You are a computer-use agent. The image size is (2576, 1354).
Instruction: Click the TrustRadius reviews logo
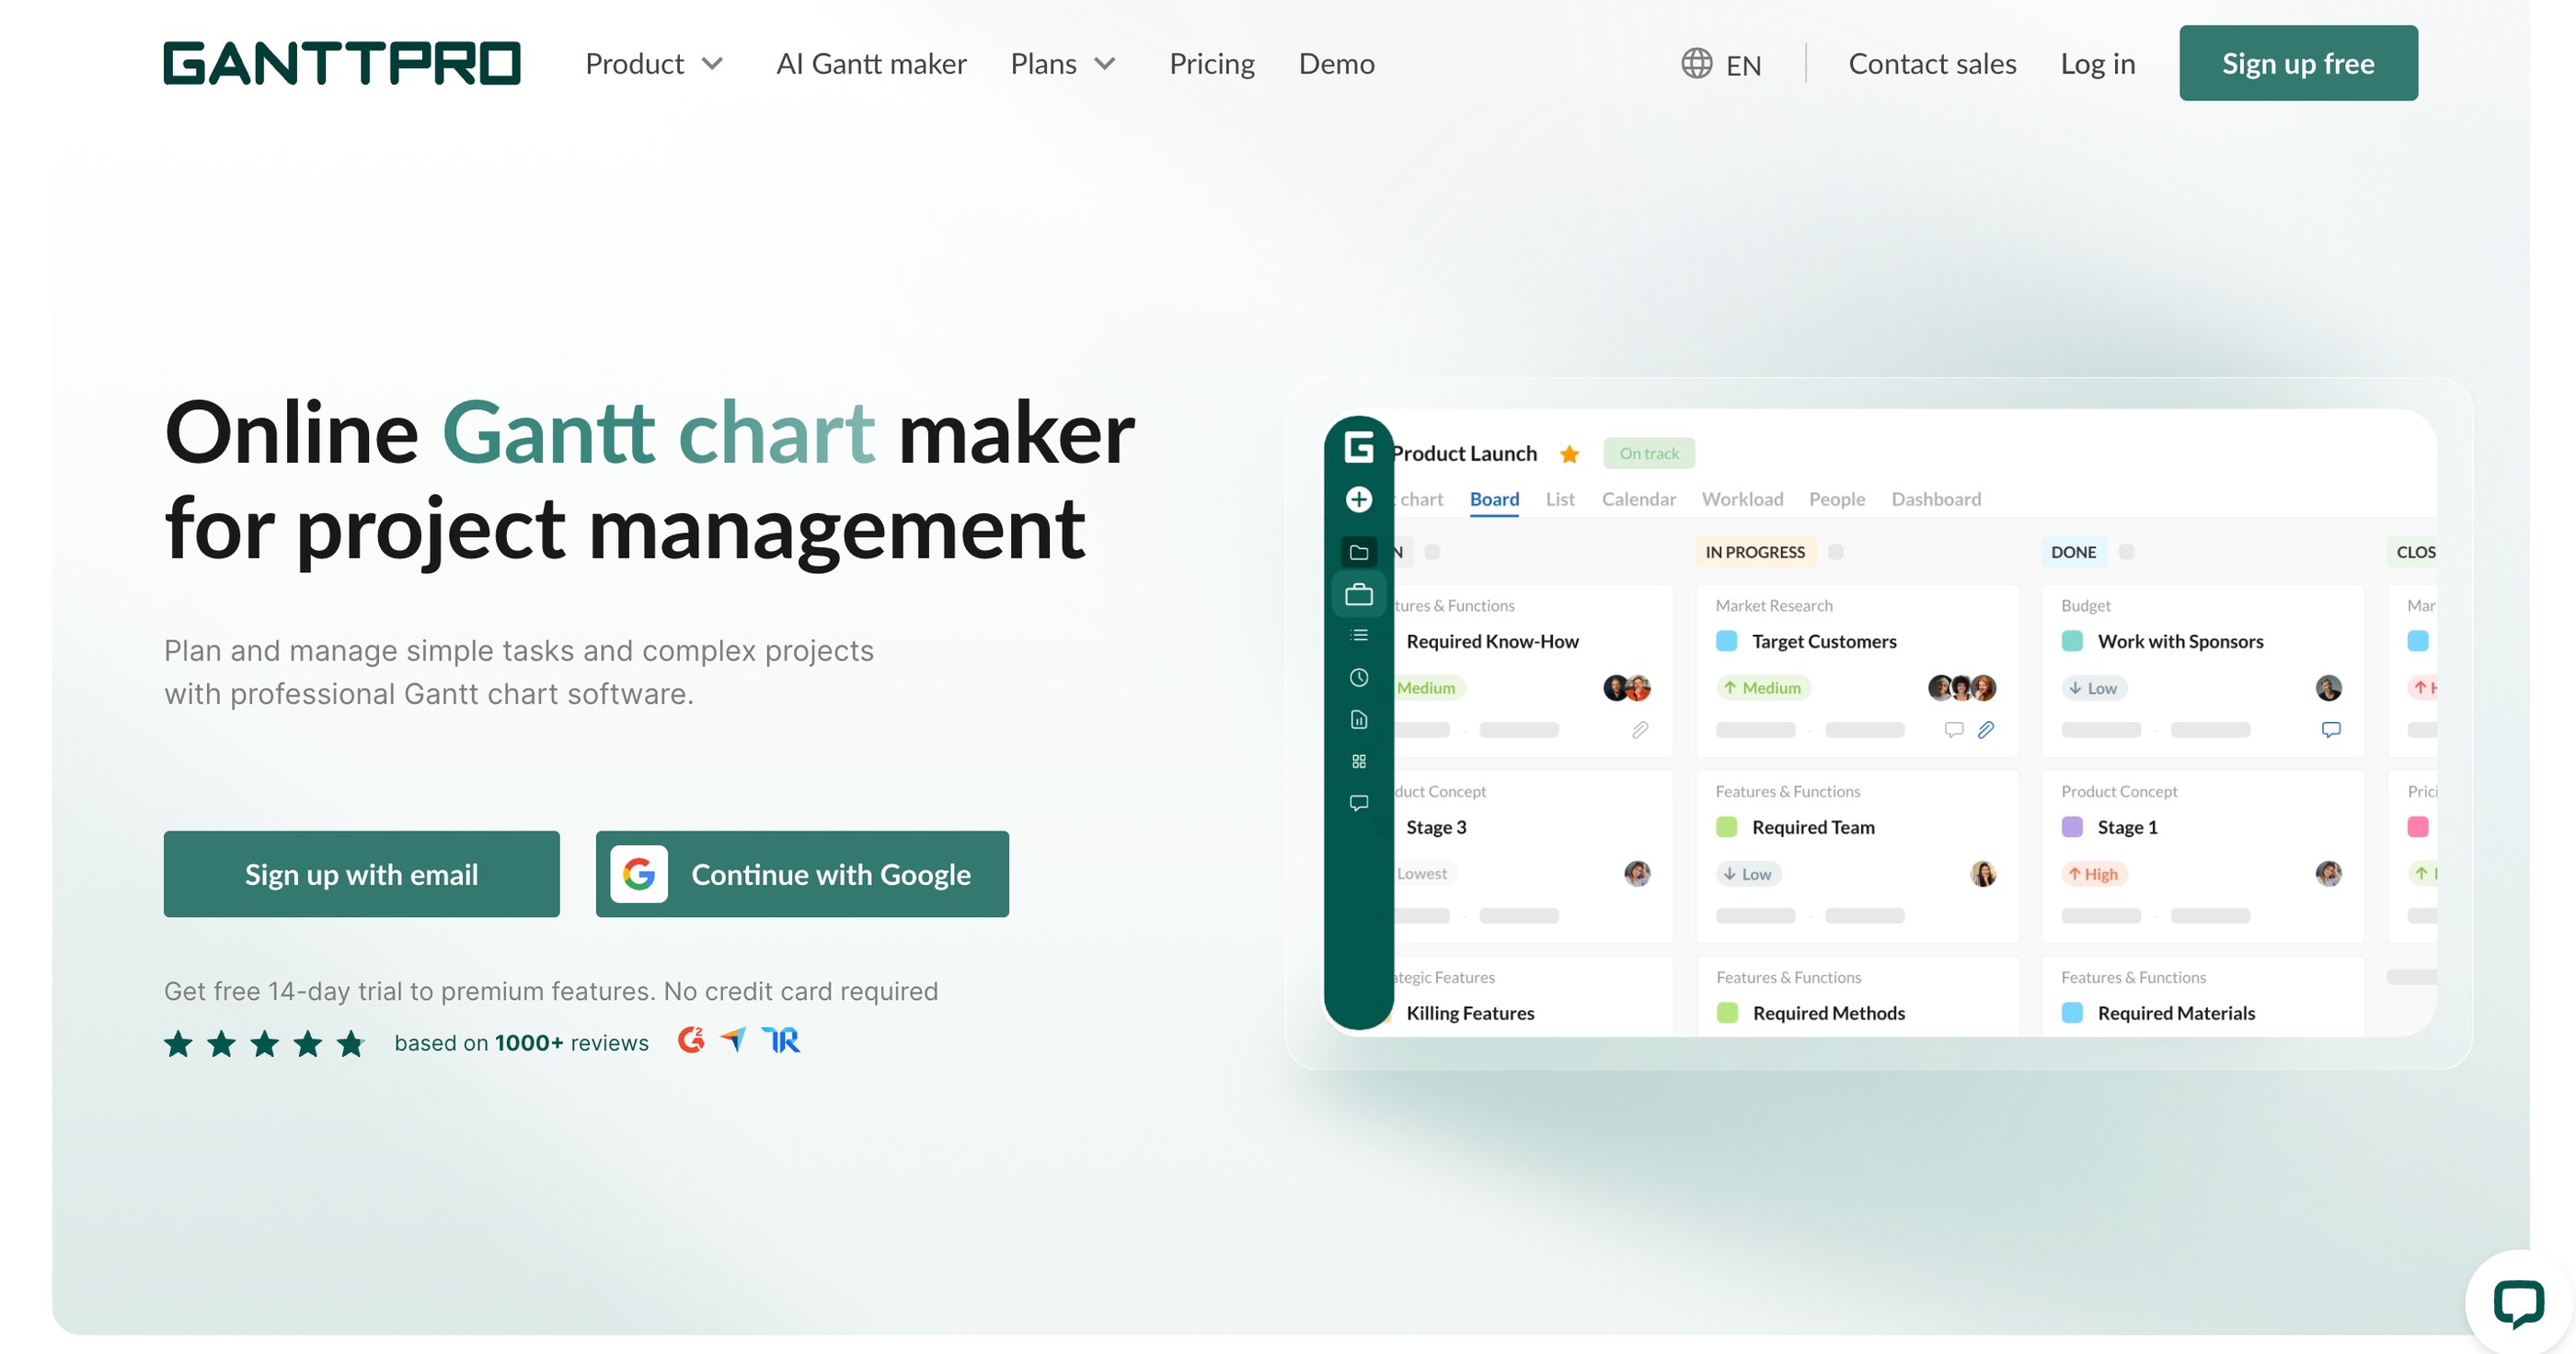[x=781, y=1040]
